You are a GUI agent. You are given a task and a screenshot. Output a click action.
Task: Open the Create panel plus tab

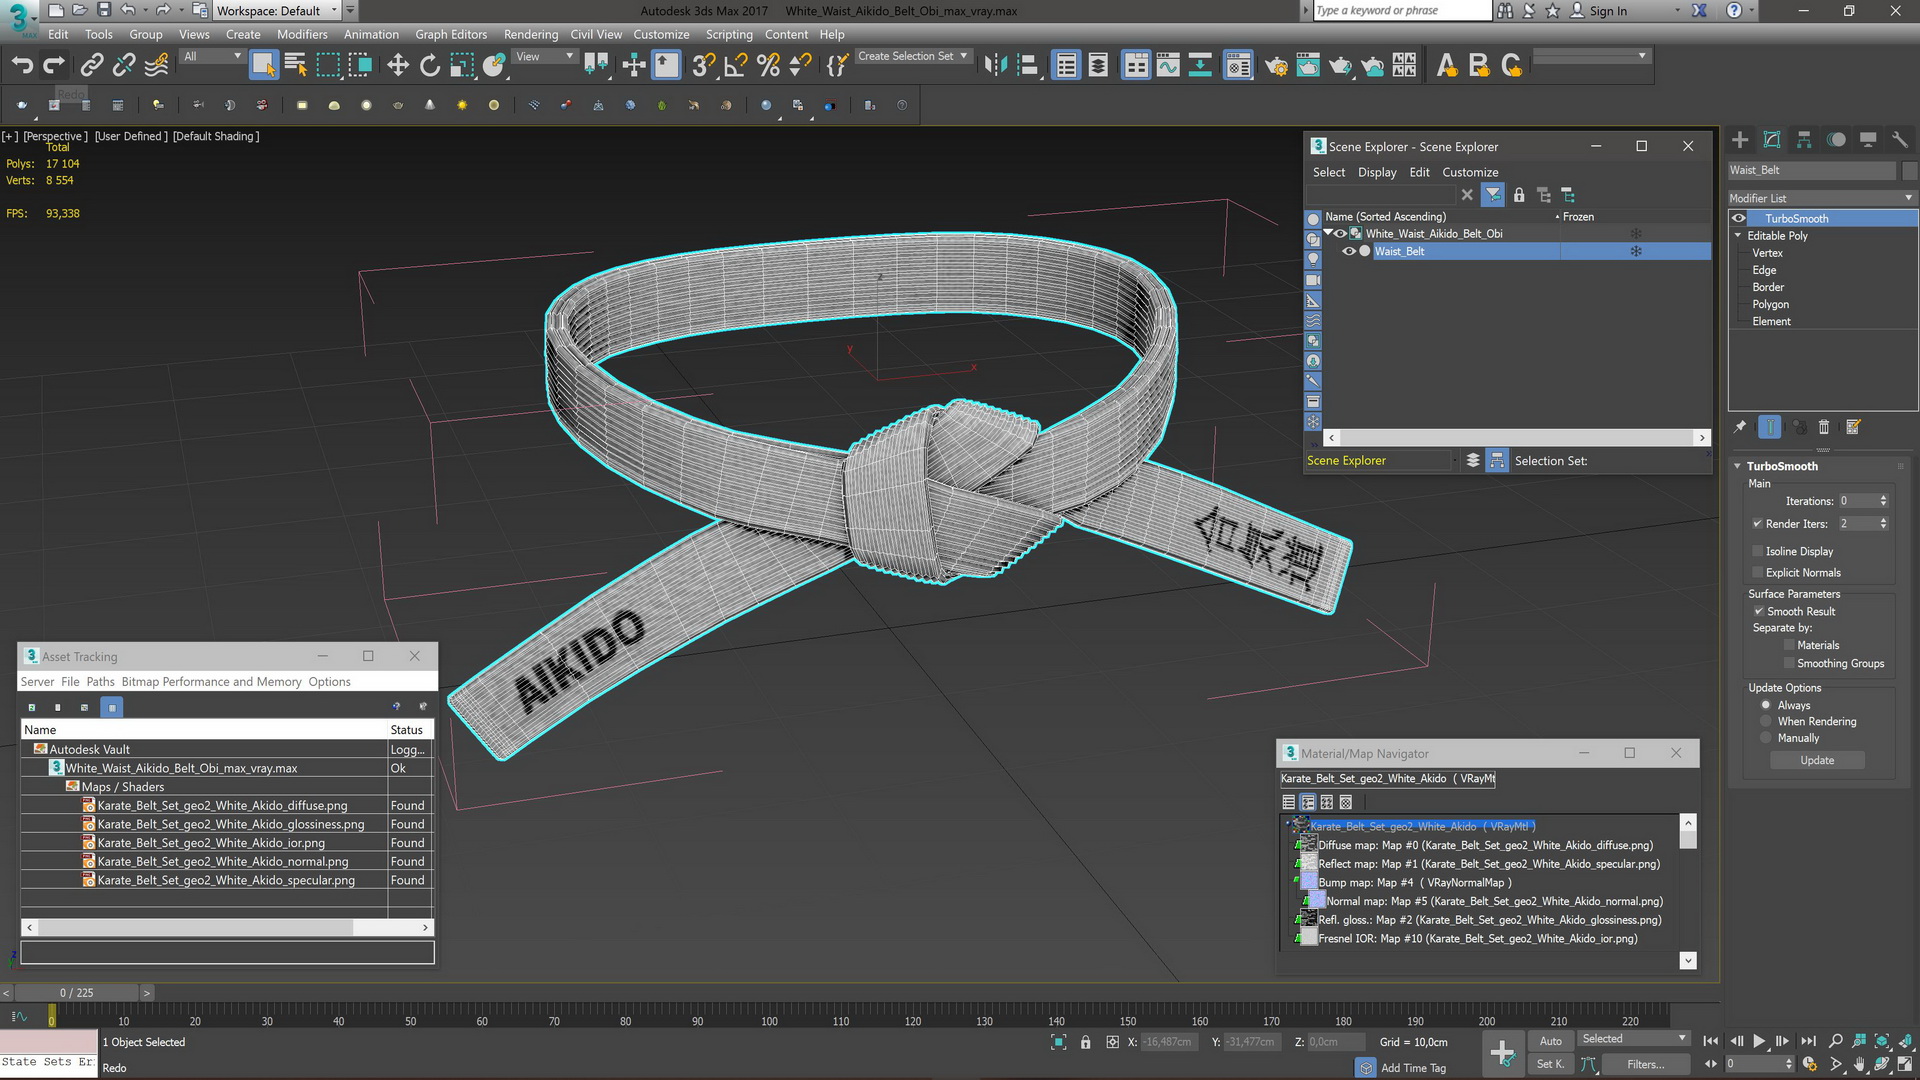pos(1740,140)
